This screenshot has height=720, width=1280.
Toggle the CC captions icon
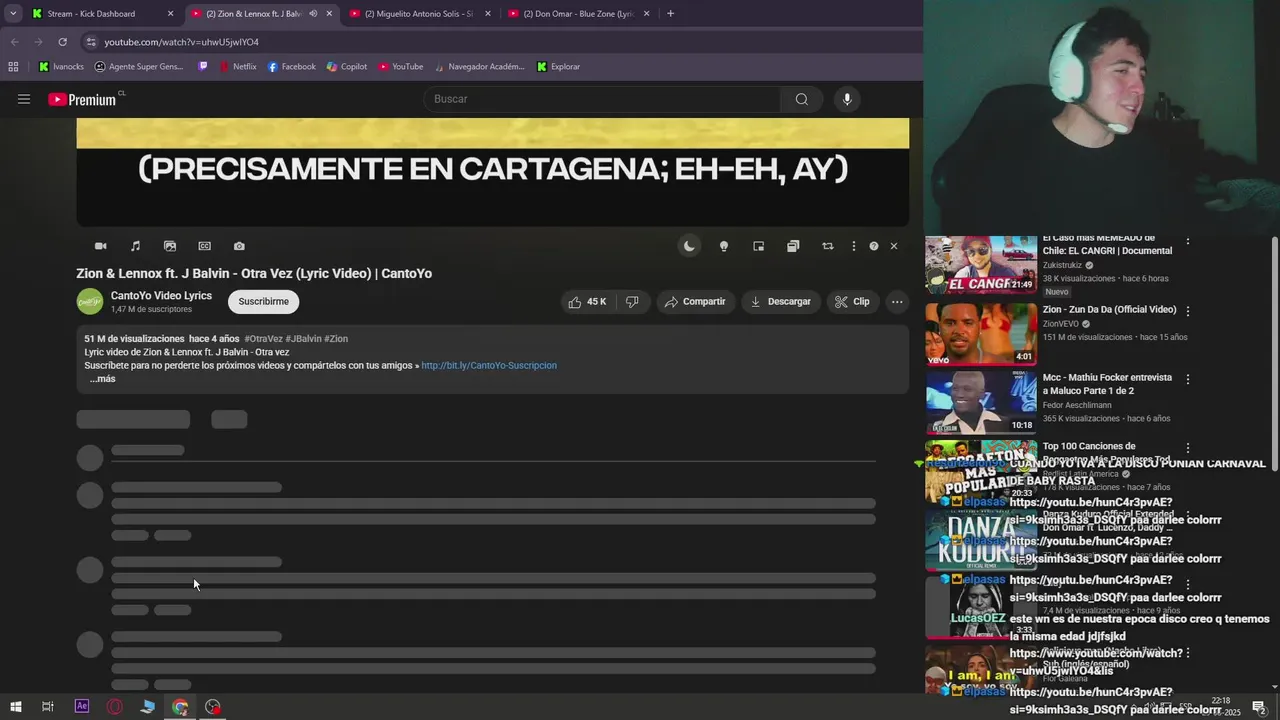pyautogui.click(x=204, y=246)
